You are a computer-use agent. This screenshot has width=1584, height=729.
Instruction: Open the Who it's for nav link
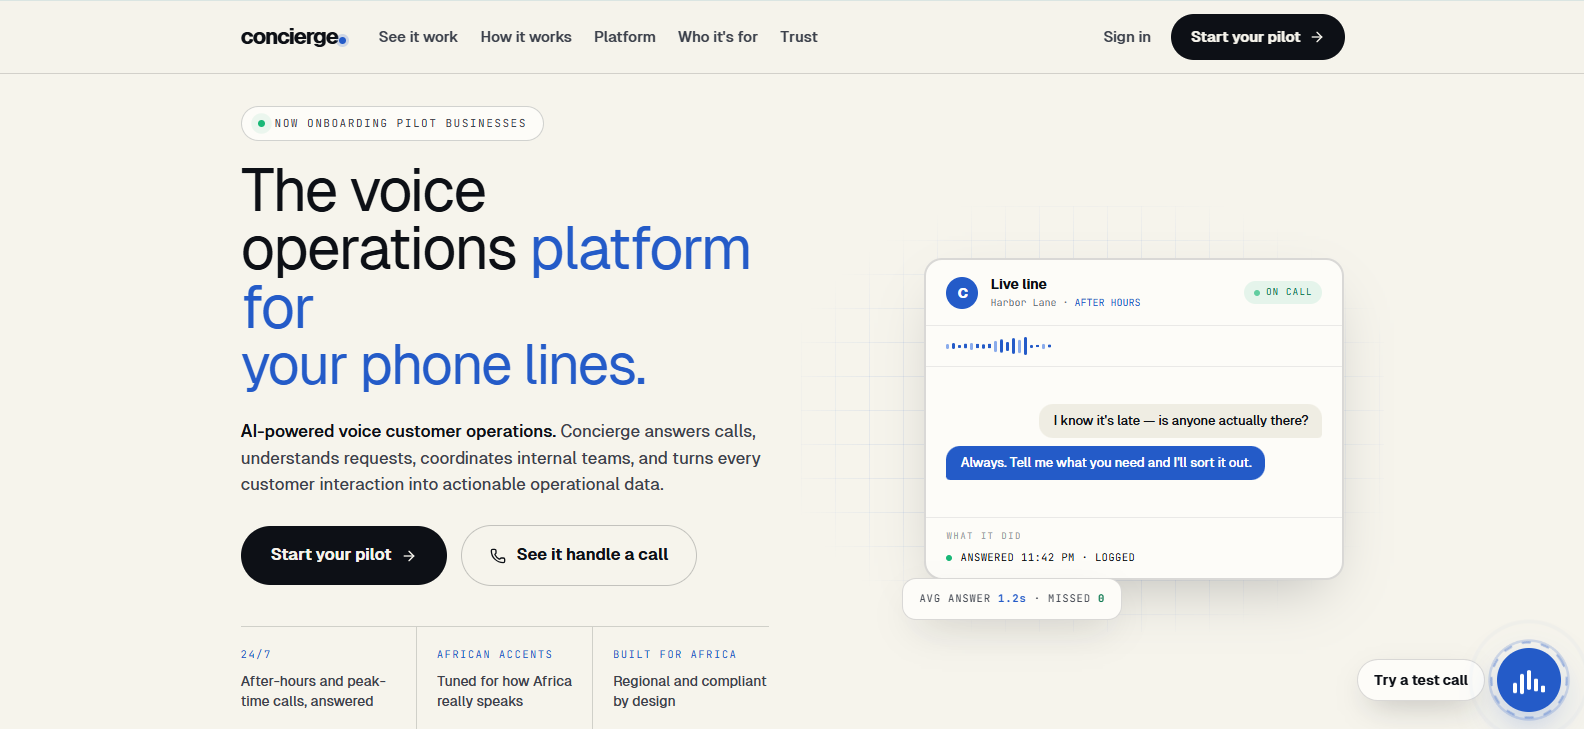tap(718, 37)
